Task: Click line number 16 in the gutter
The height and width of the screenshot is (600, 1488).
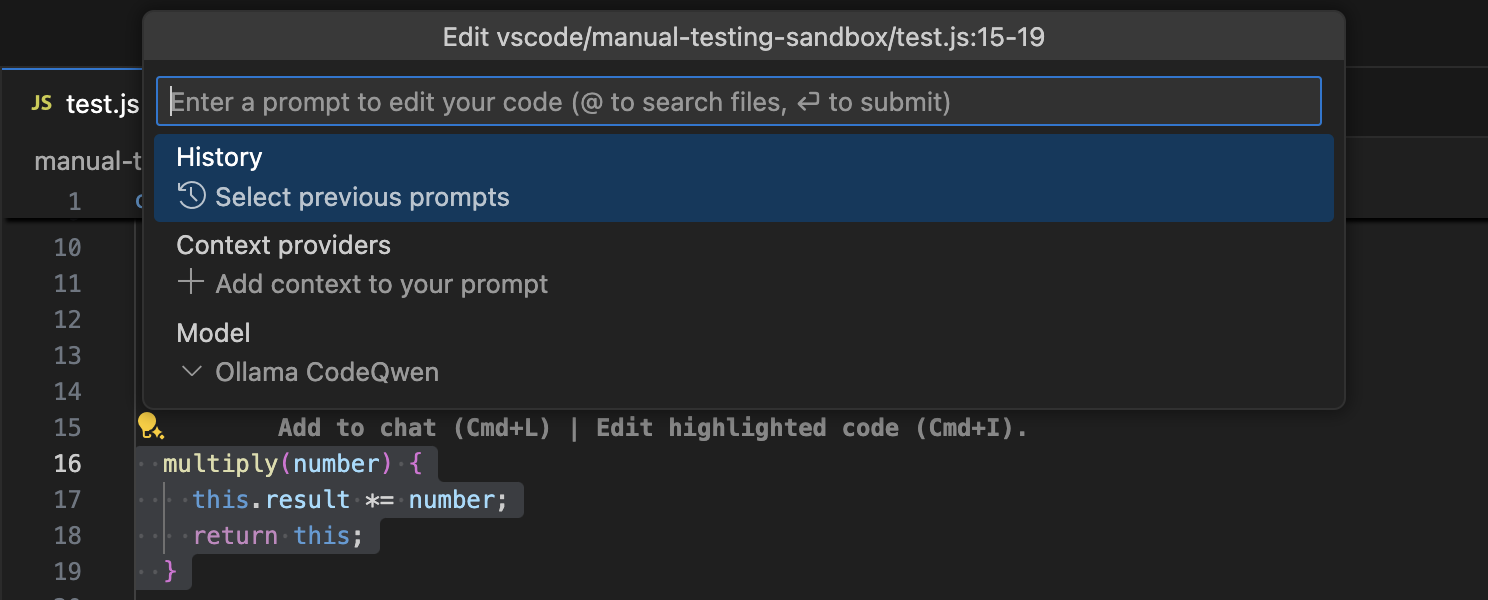Action: [67, 464]
